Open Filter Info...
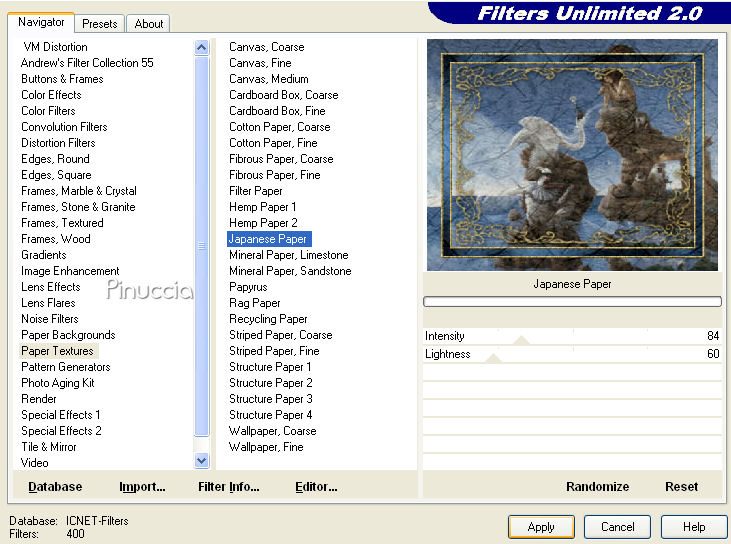The height and width of the screenshot is (544, 731). pyautogui.click(x=228, y=487)
